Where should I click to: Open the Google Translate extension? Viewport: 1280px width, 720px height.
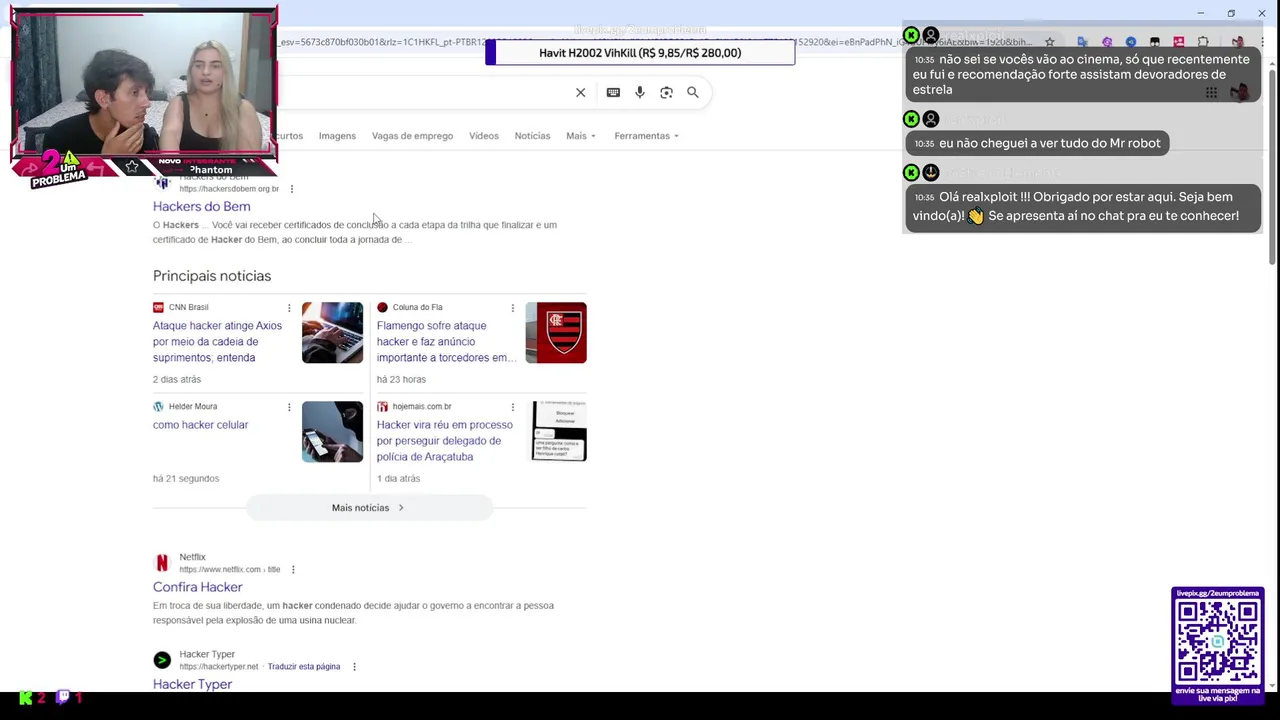(1083, 42)
